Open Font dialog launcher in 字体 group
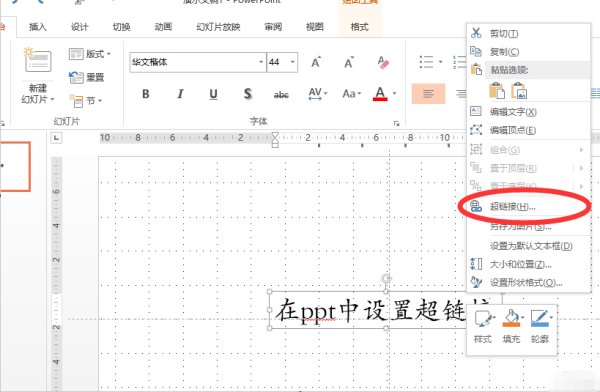Viewport: 600px width, 392px height. pyautogui.click(x=396, y=123)
